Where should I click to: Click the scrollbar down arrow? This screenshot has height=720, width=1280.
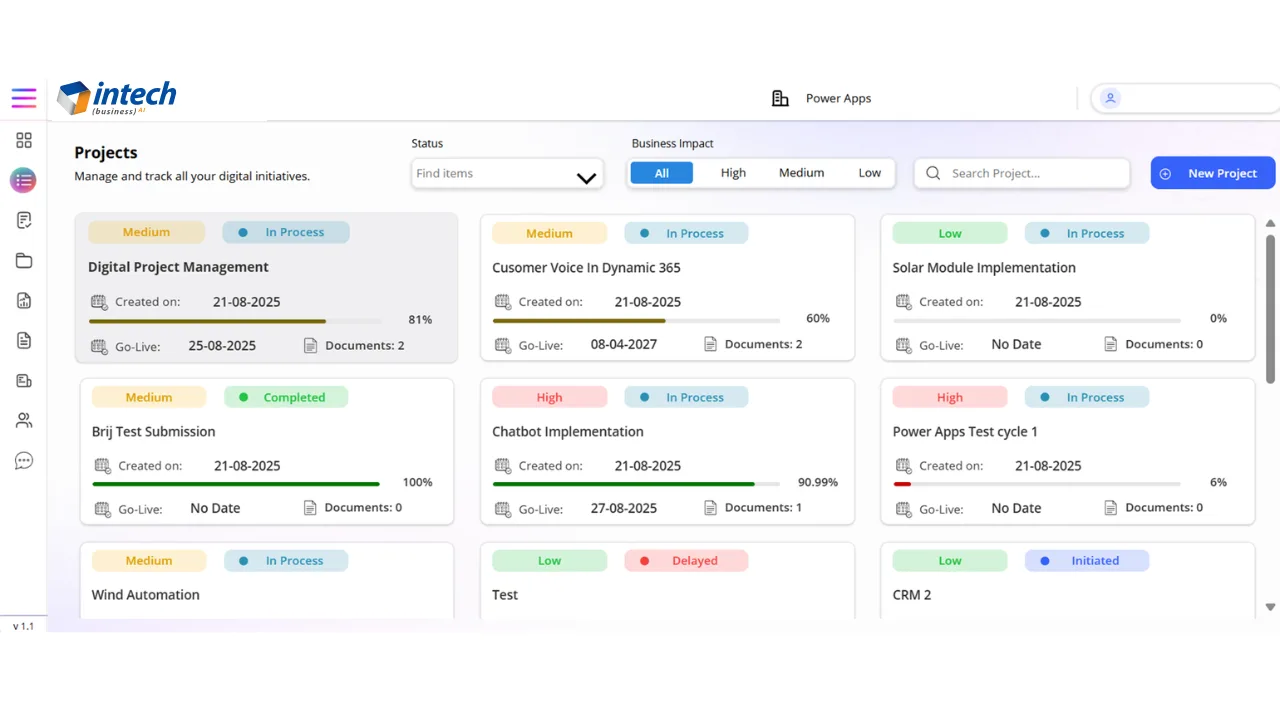click(1271, 607)
